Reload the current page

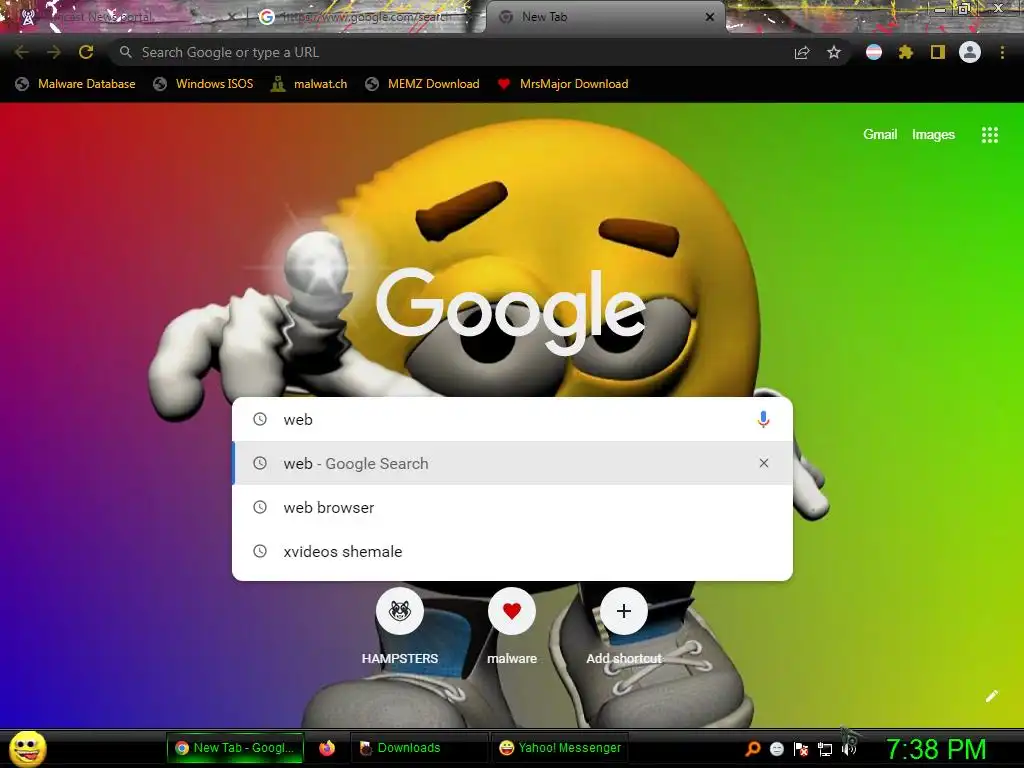(86, 52)
